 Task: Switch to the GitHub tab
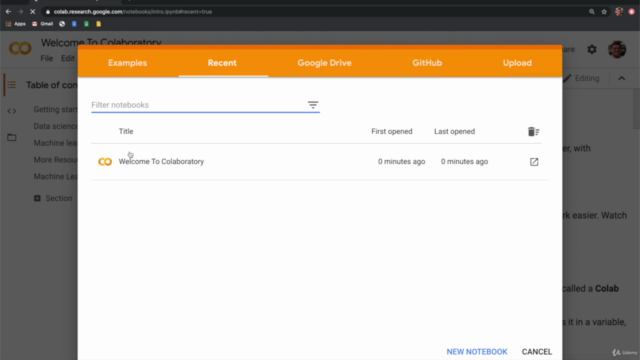pyautogui.click(x=427, y=63)
